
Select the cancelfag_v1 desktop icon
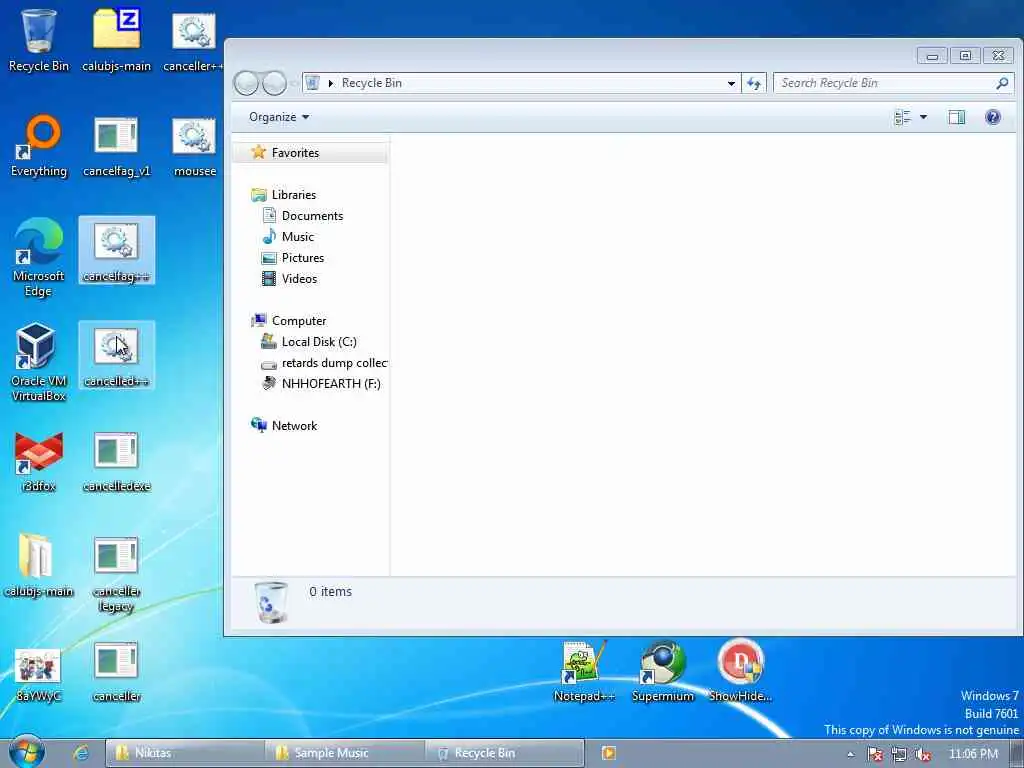[x=116, y=146]
